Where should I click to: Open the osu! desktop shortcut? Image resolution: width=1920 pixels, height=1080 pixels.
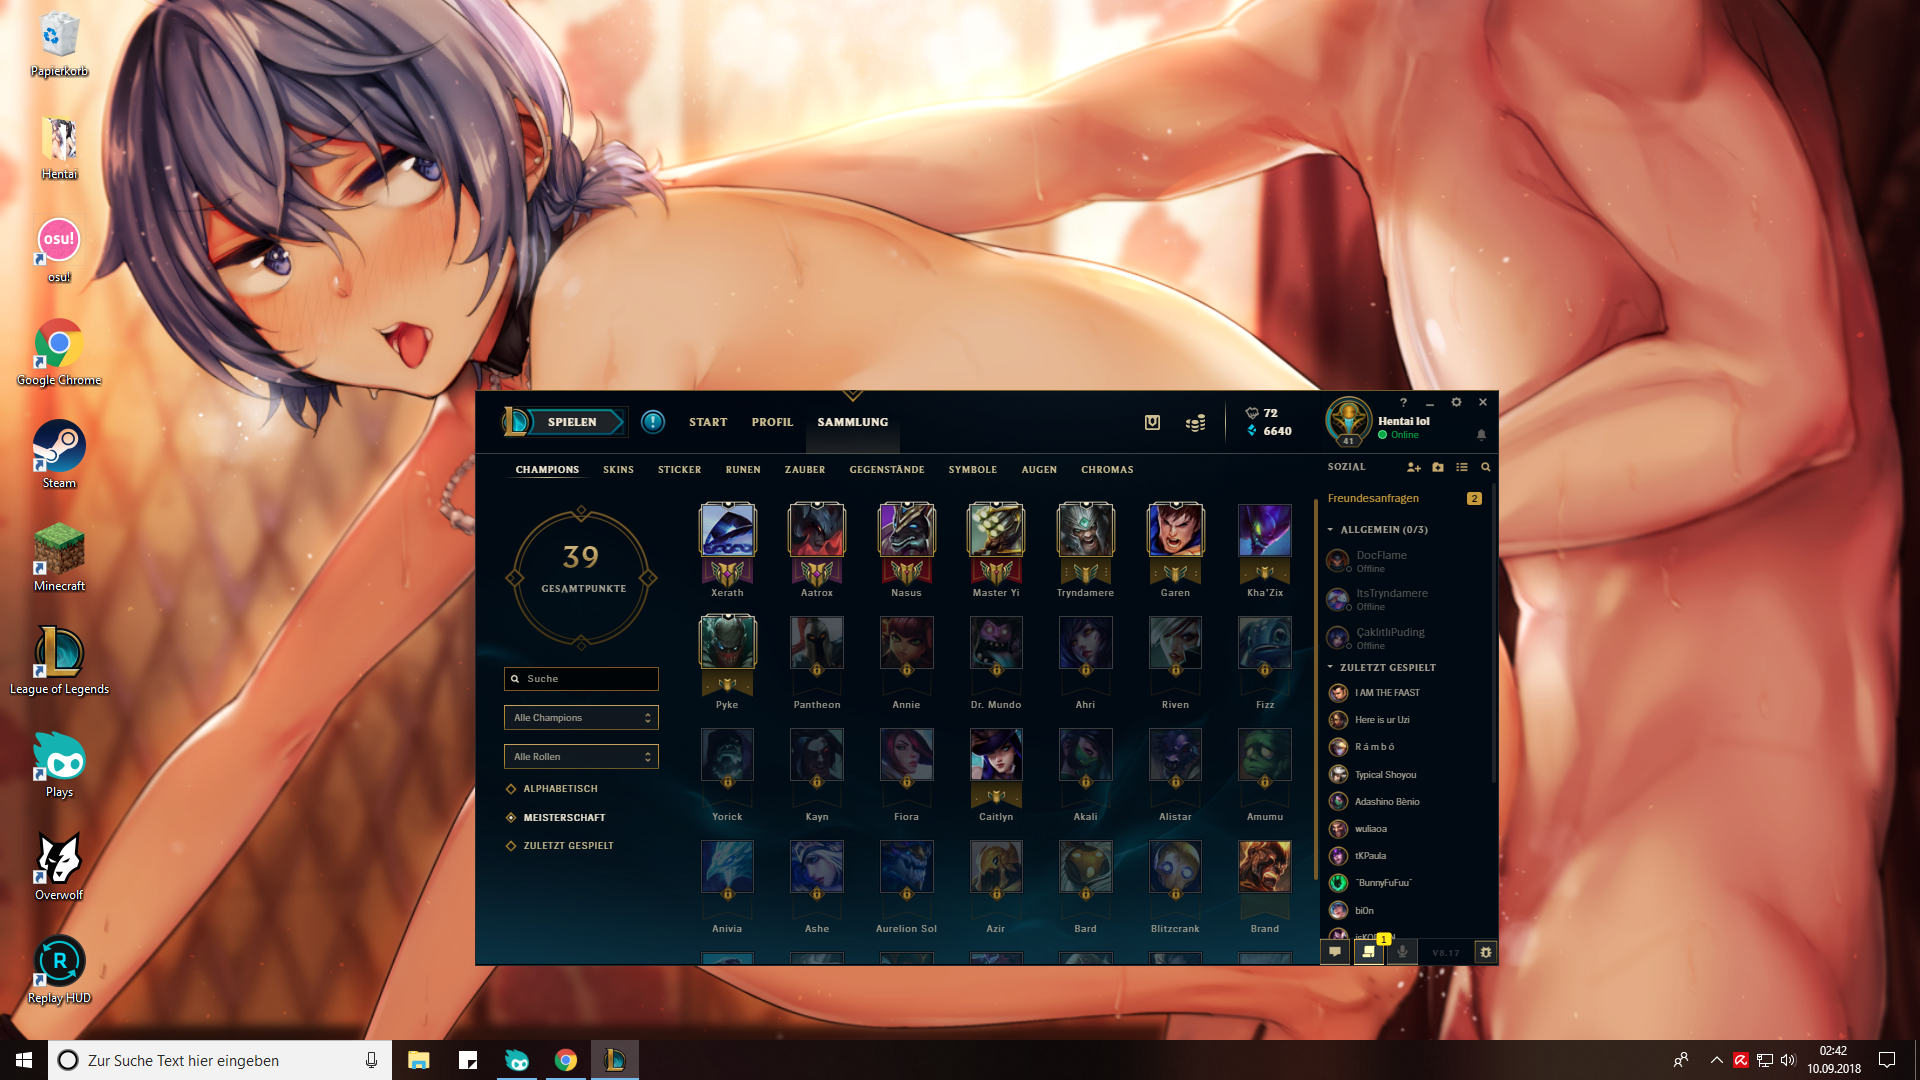click(59, 250)
